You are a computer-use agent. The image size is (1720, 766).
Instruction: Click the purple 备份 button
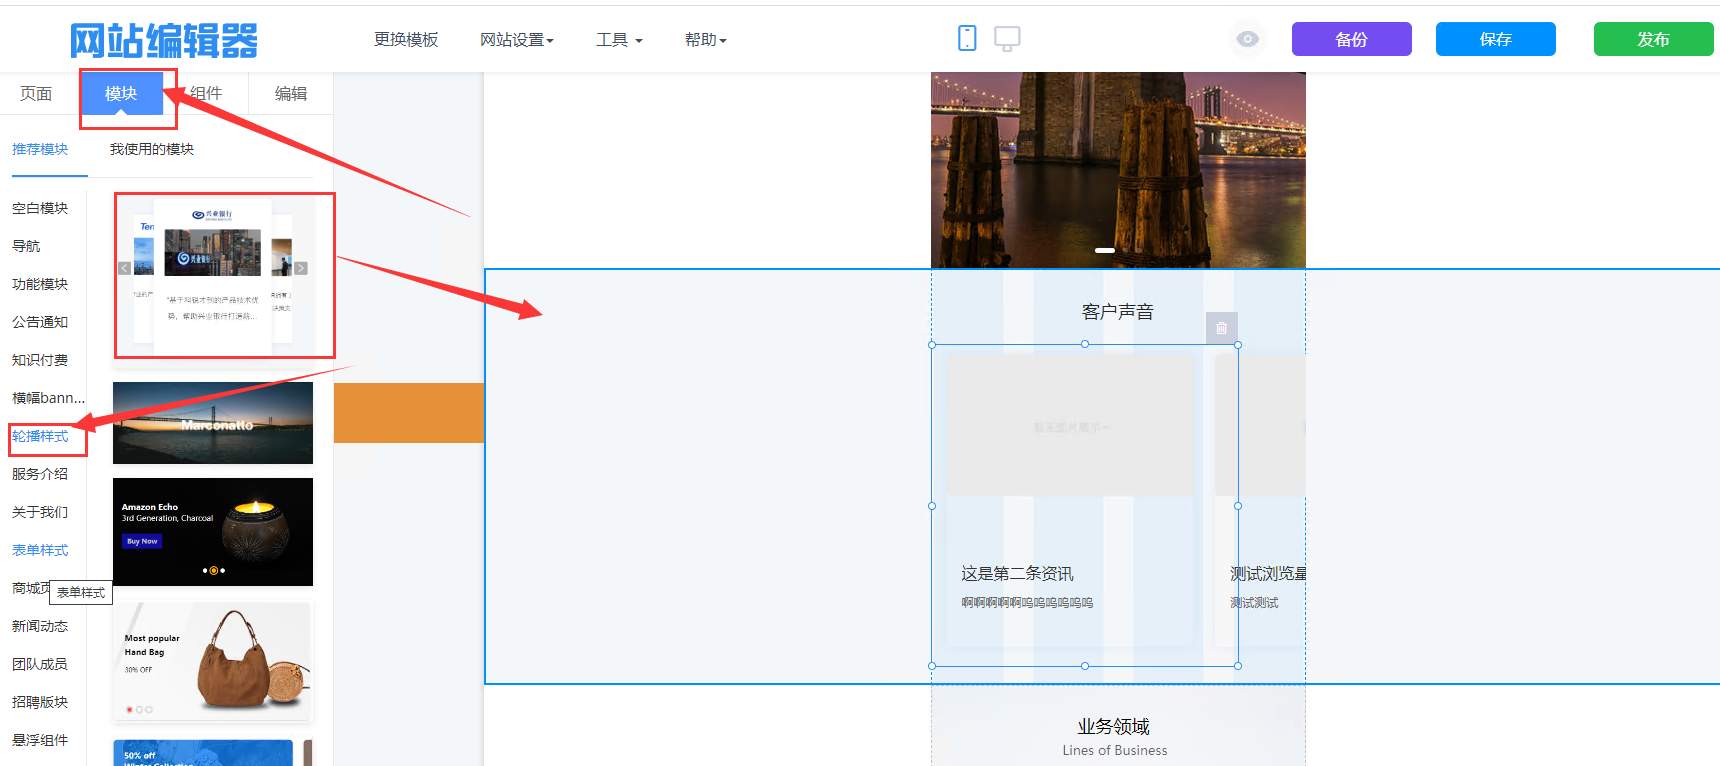pyautogui.click(x=1351, y=39)
